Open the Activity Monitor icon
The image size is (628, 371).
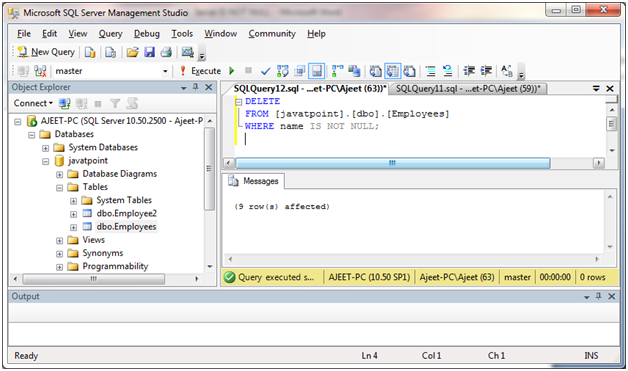click(187, 52)
